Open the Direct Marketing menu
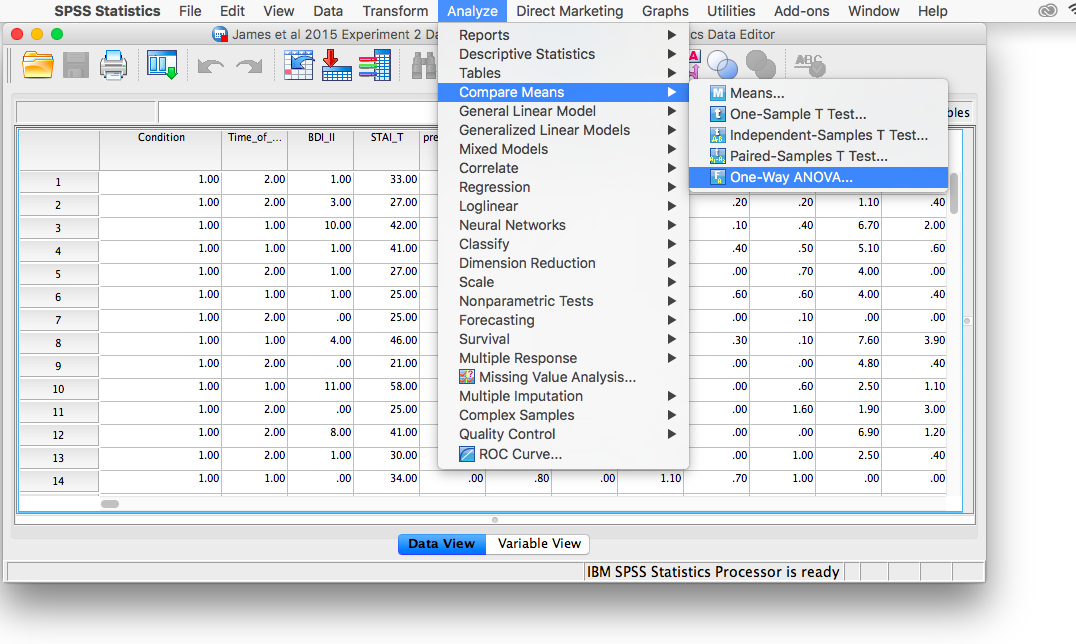The width and height of the screenshot is (1076, 644). (570, 11)
